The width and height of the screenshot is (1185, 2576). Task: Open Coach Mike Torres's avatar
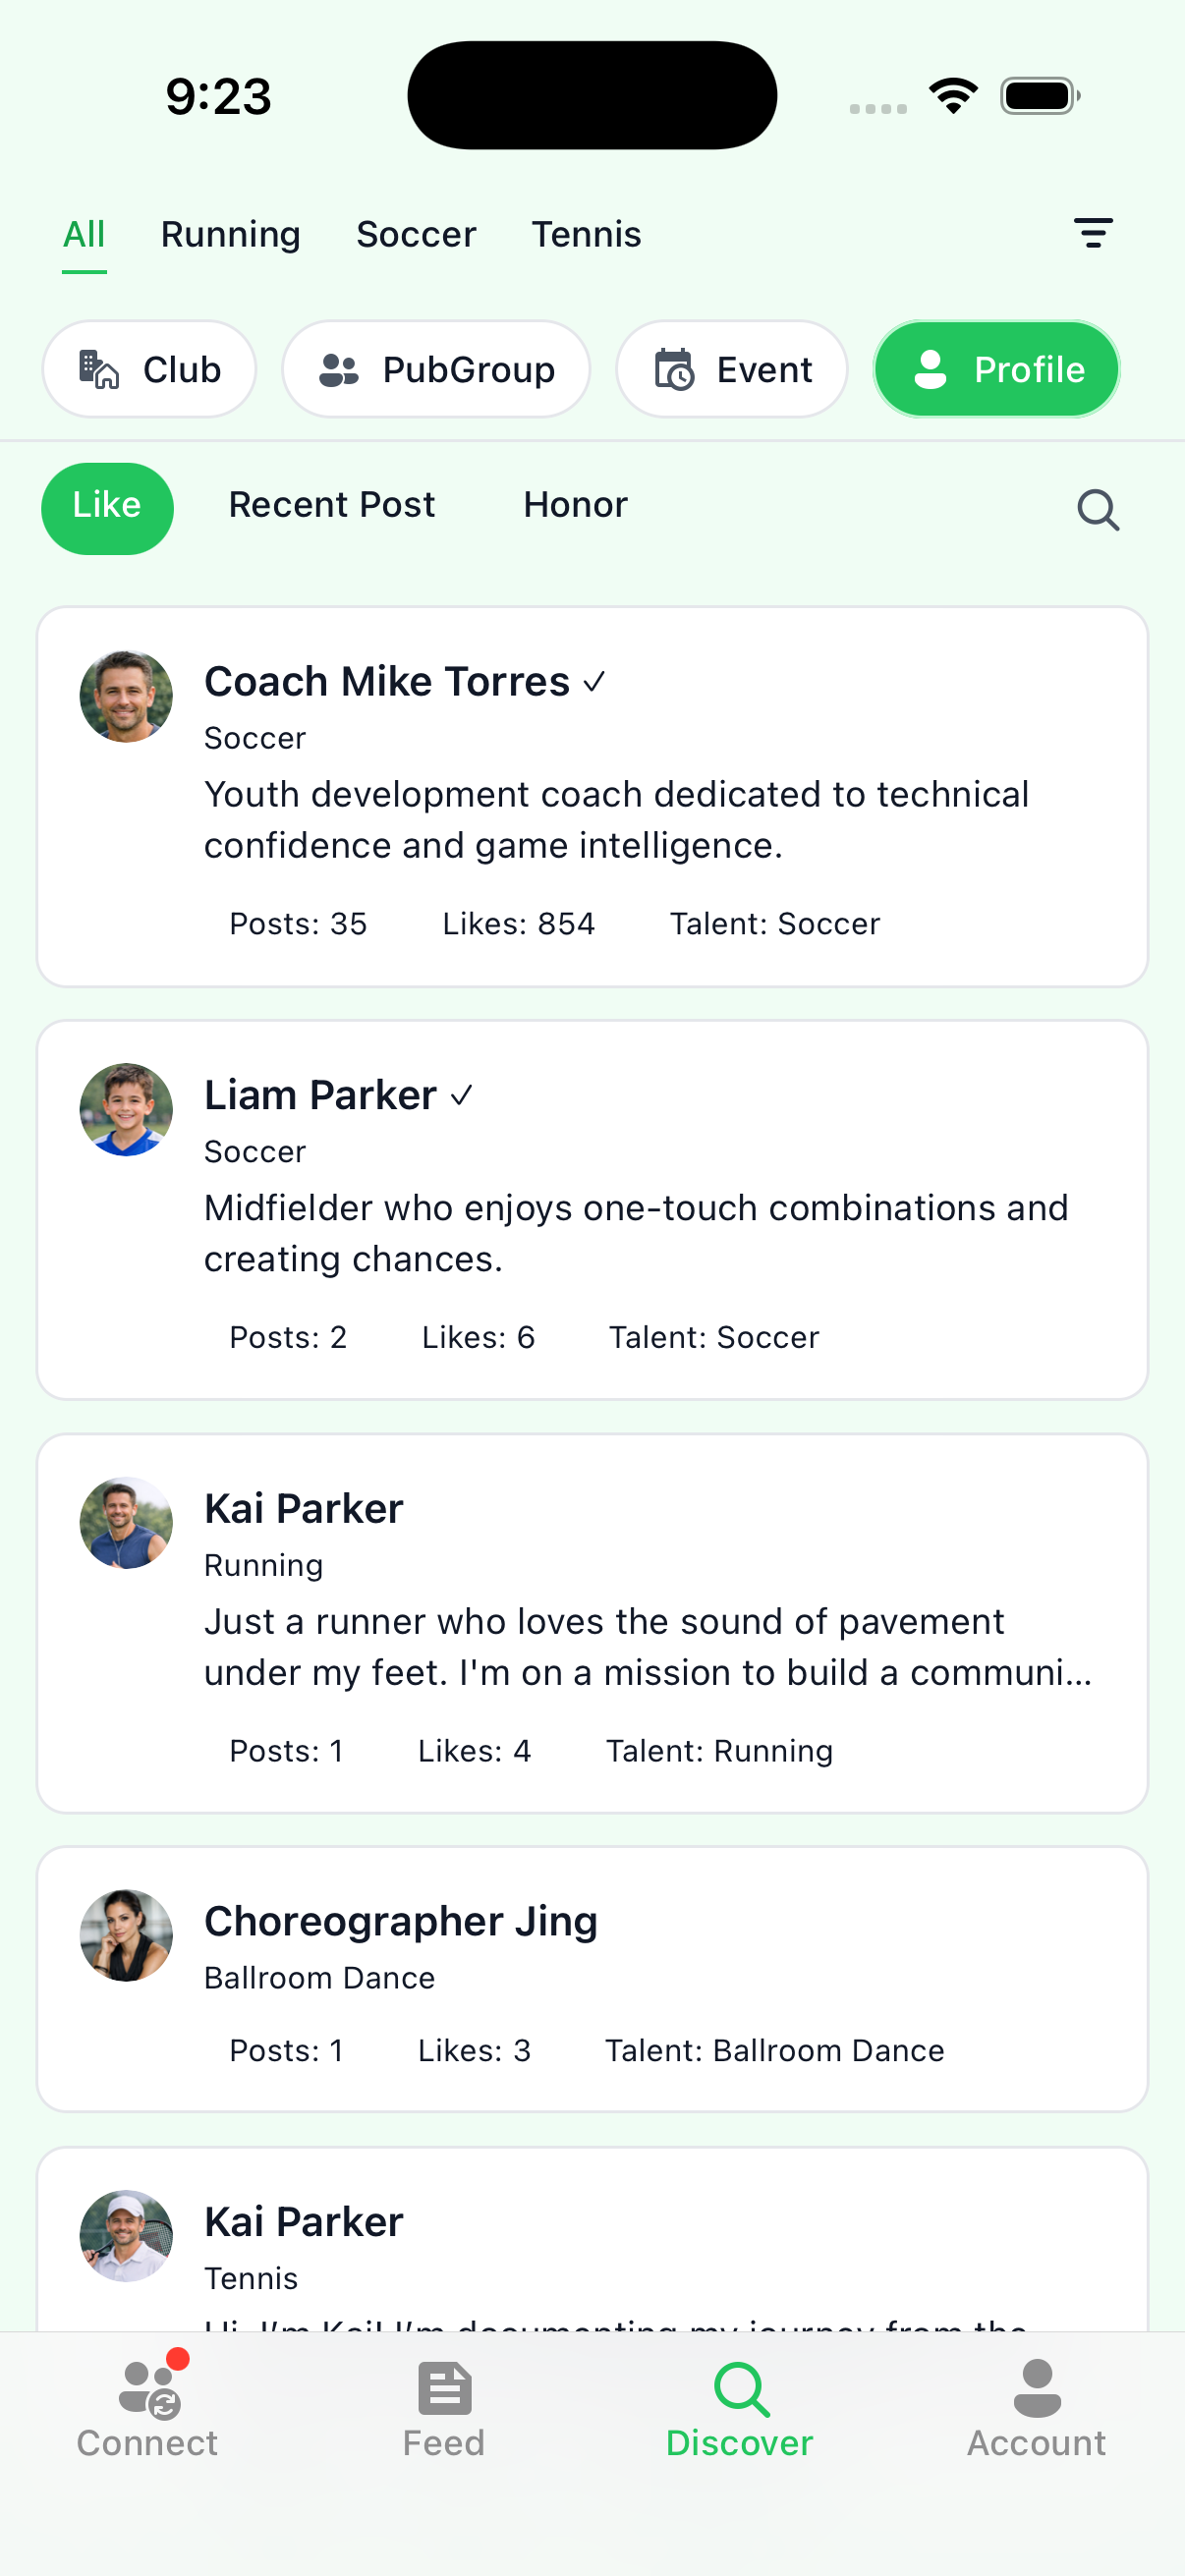click(x=126, y=696)
